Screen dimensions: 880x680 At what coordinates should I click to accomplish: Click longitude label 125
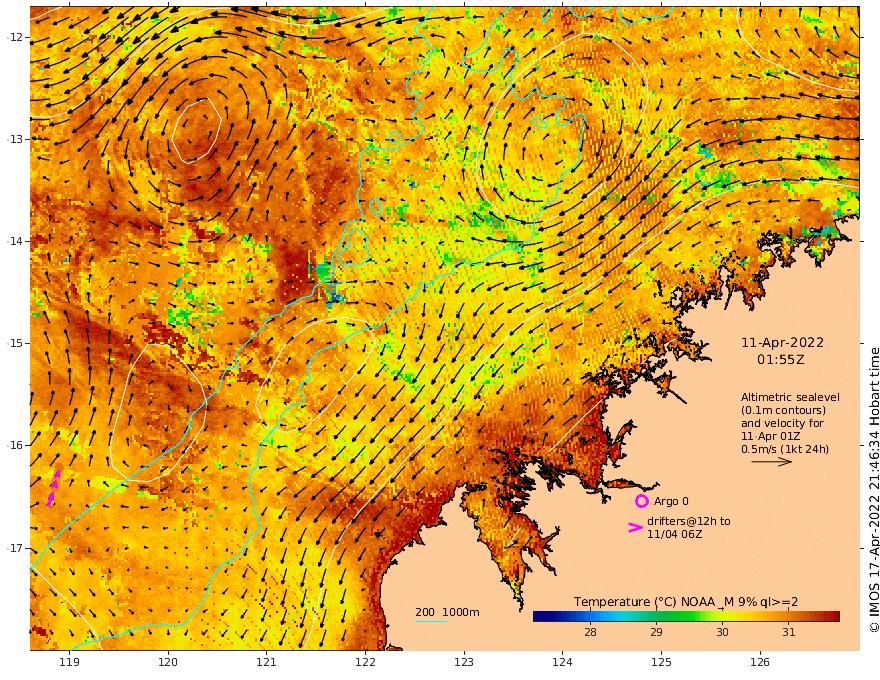(662, 662)
